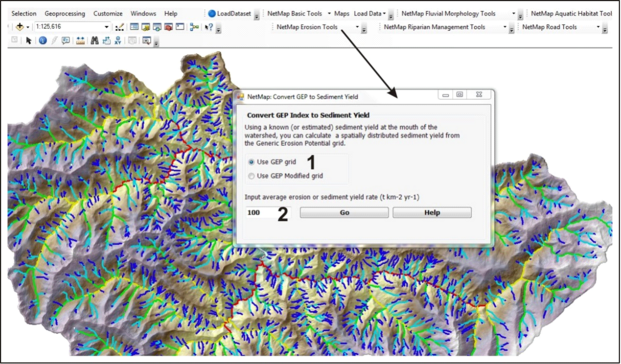Select the Use GEP grid option
The image size is (621, 364).
coord(272,162)
